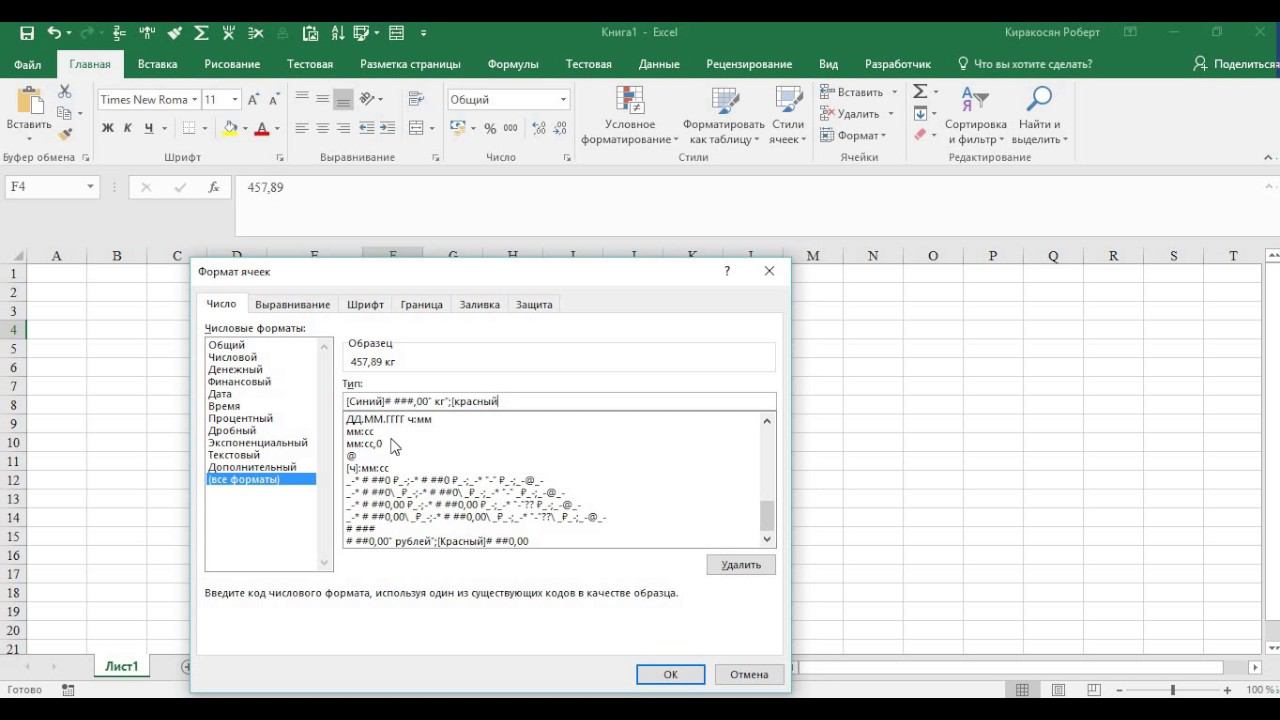Click OK in Format Cells dialog
Image resolution: width=1280 pixels, height=720 pixels.
coord(670,674)
